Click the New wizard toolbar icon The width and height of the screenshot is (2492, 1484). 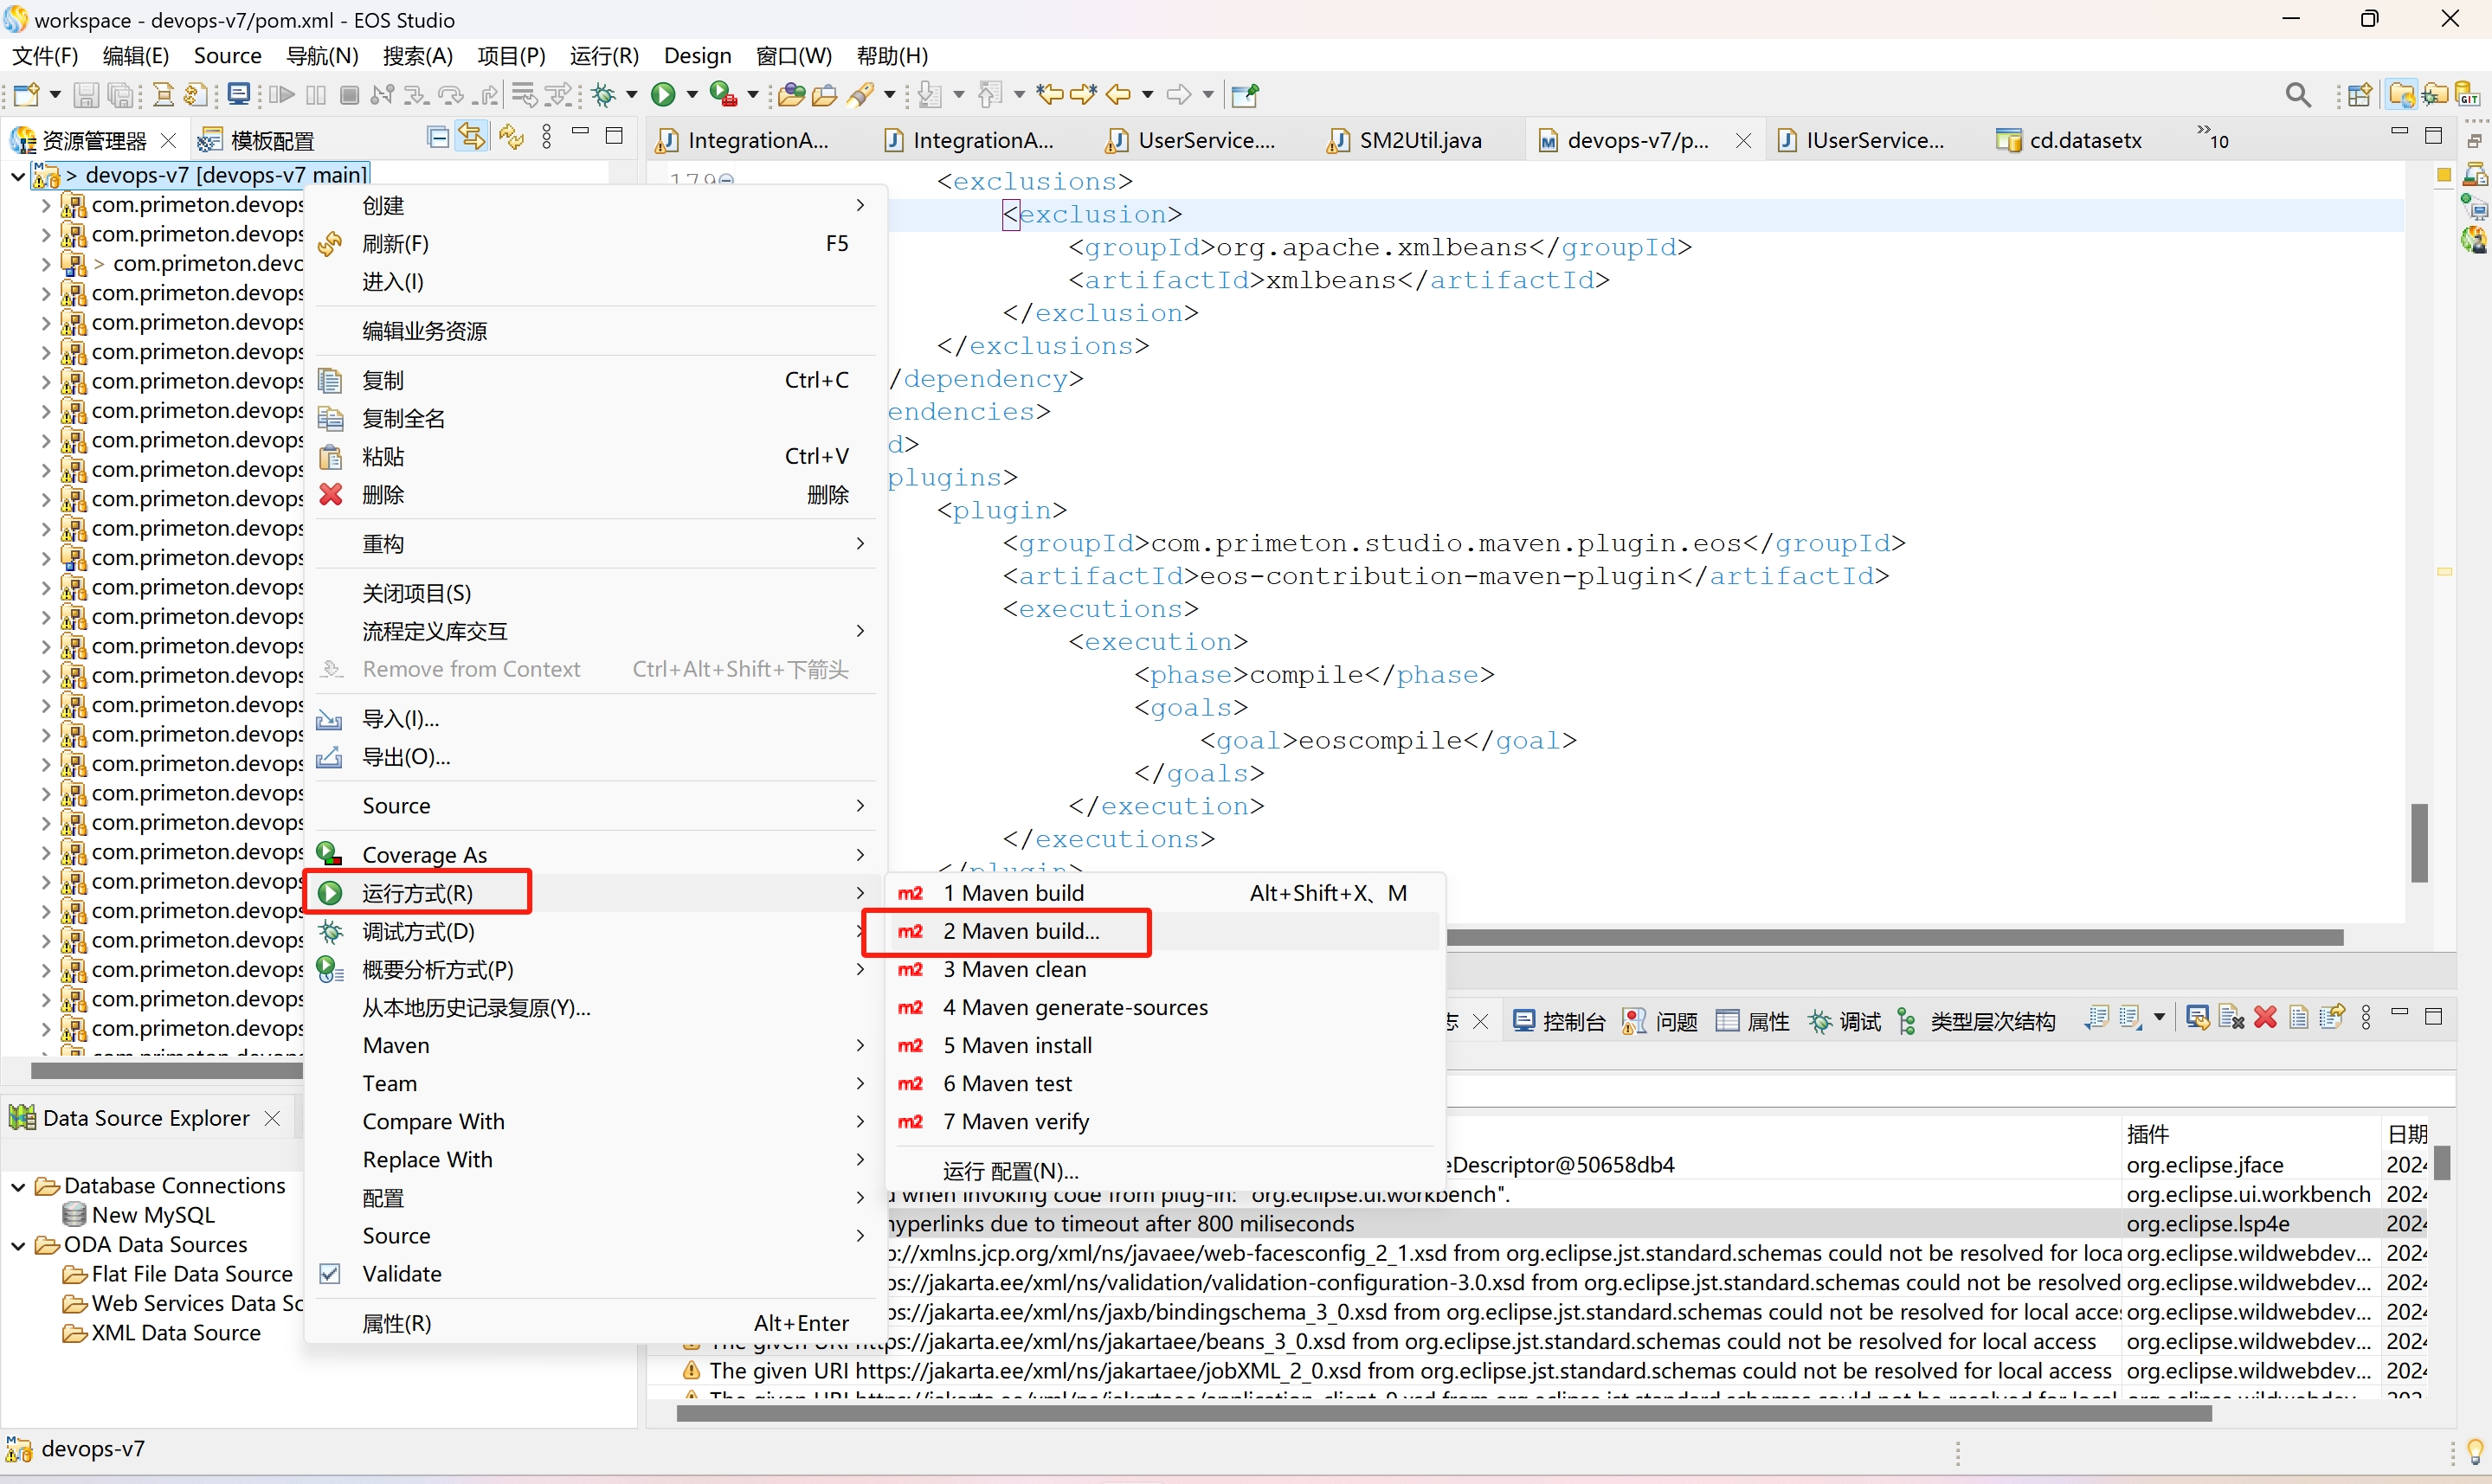click(26, 95)
